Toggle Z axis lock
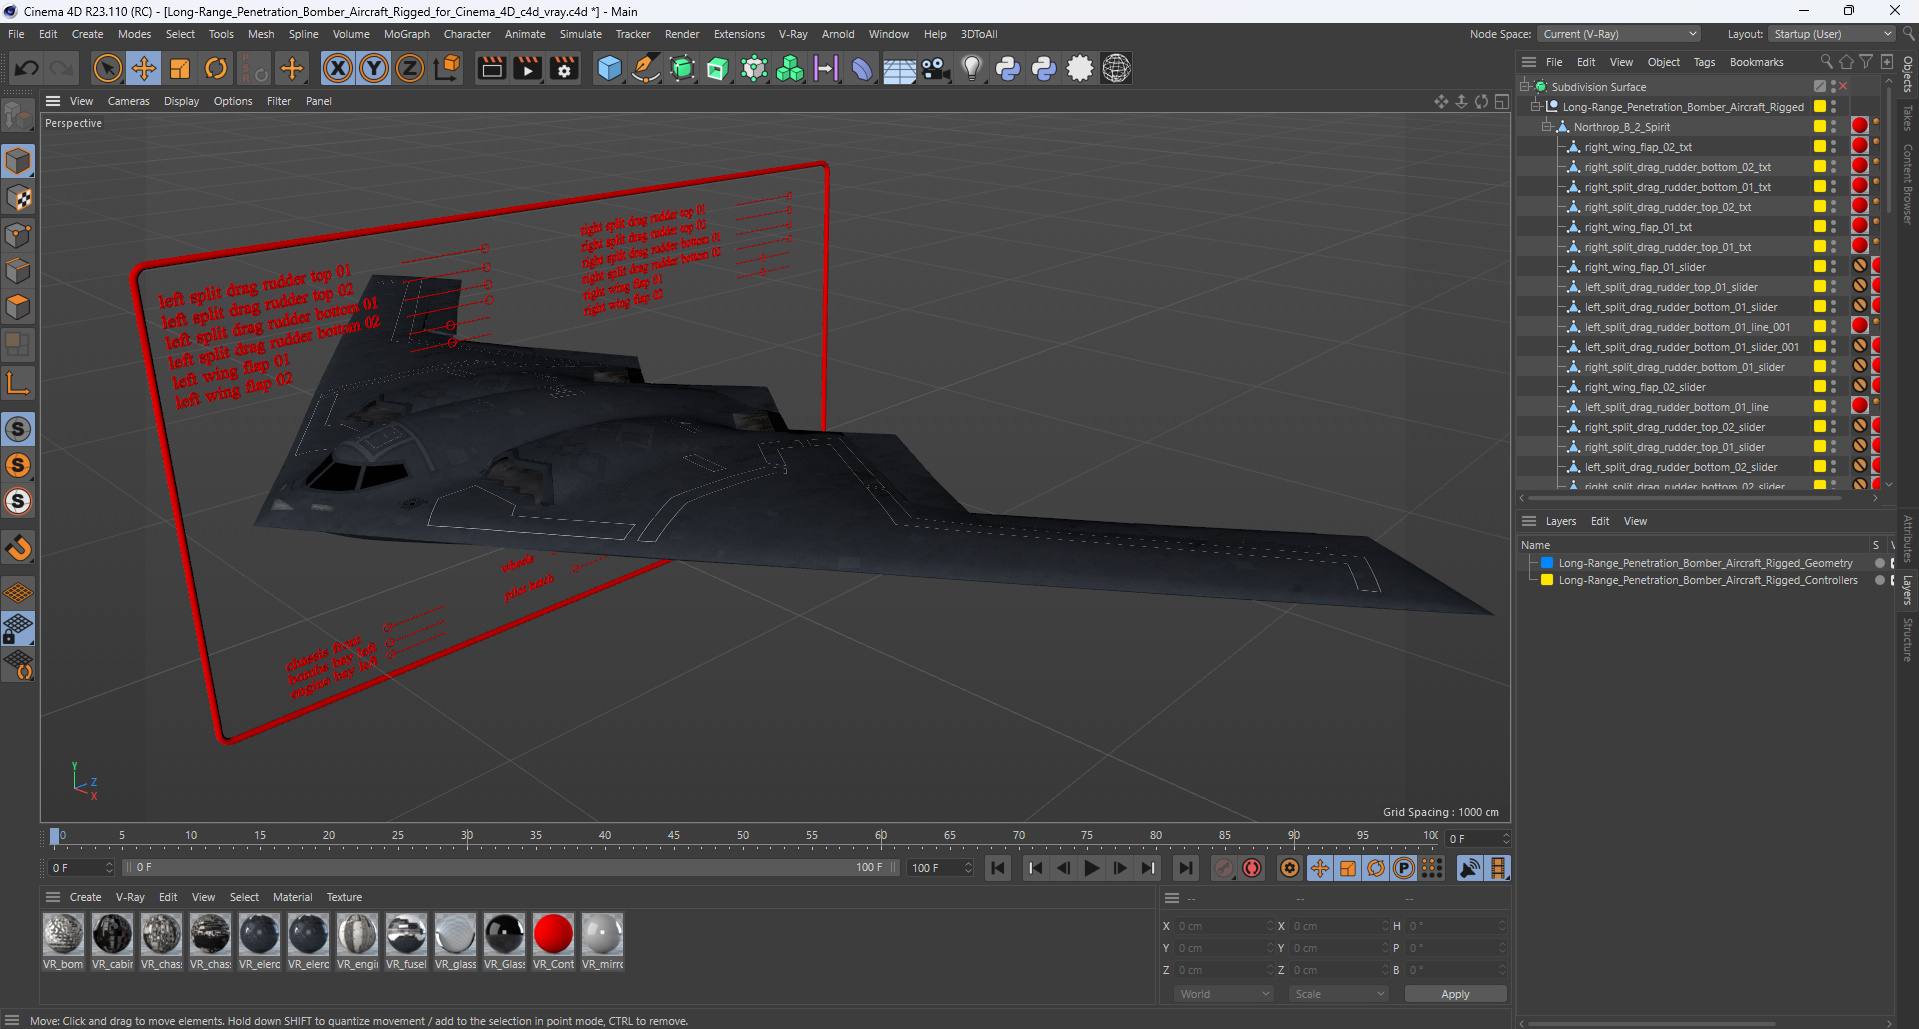The height and width of the screenshot is (1029, 1919). (410, 68)
